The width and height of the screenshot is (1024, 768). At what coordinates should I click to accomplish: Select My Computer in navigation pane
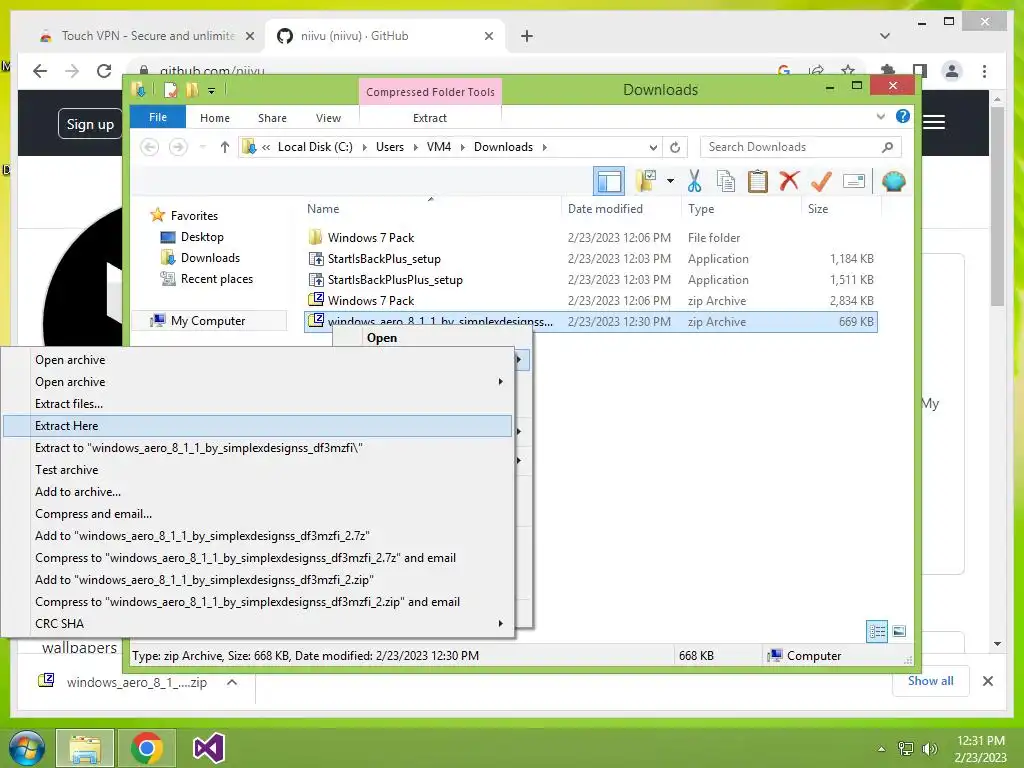(208, 321)
